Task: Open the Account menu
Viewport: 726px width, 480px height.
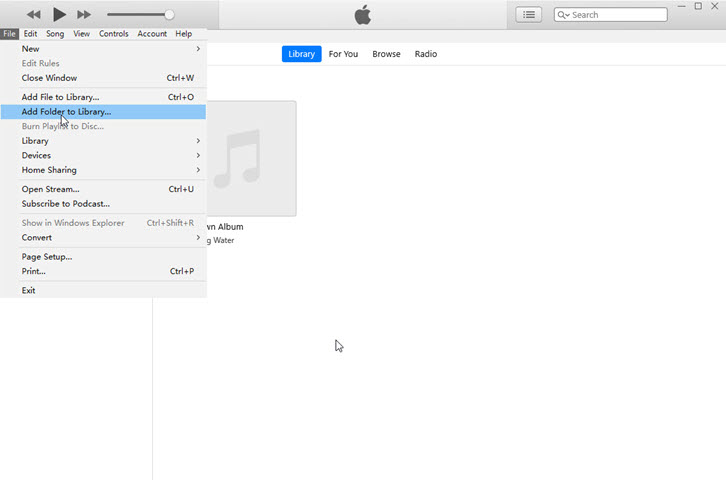Action: [x=152, y=34]
